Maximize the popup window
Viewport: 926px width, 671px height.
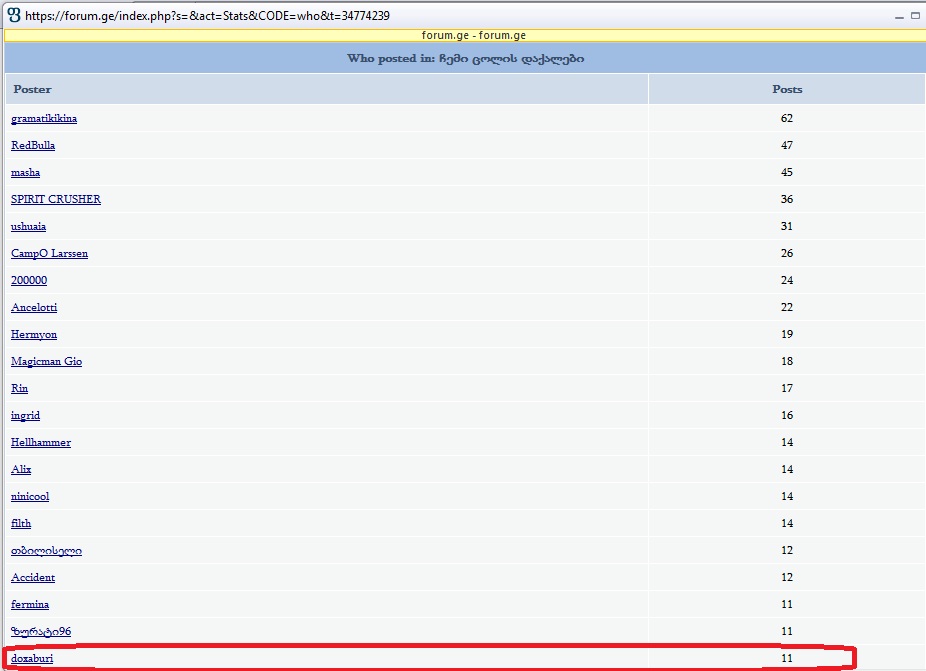915,15
